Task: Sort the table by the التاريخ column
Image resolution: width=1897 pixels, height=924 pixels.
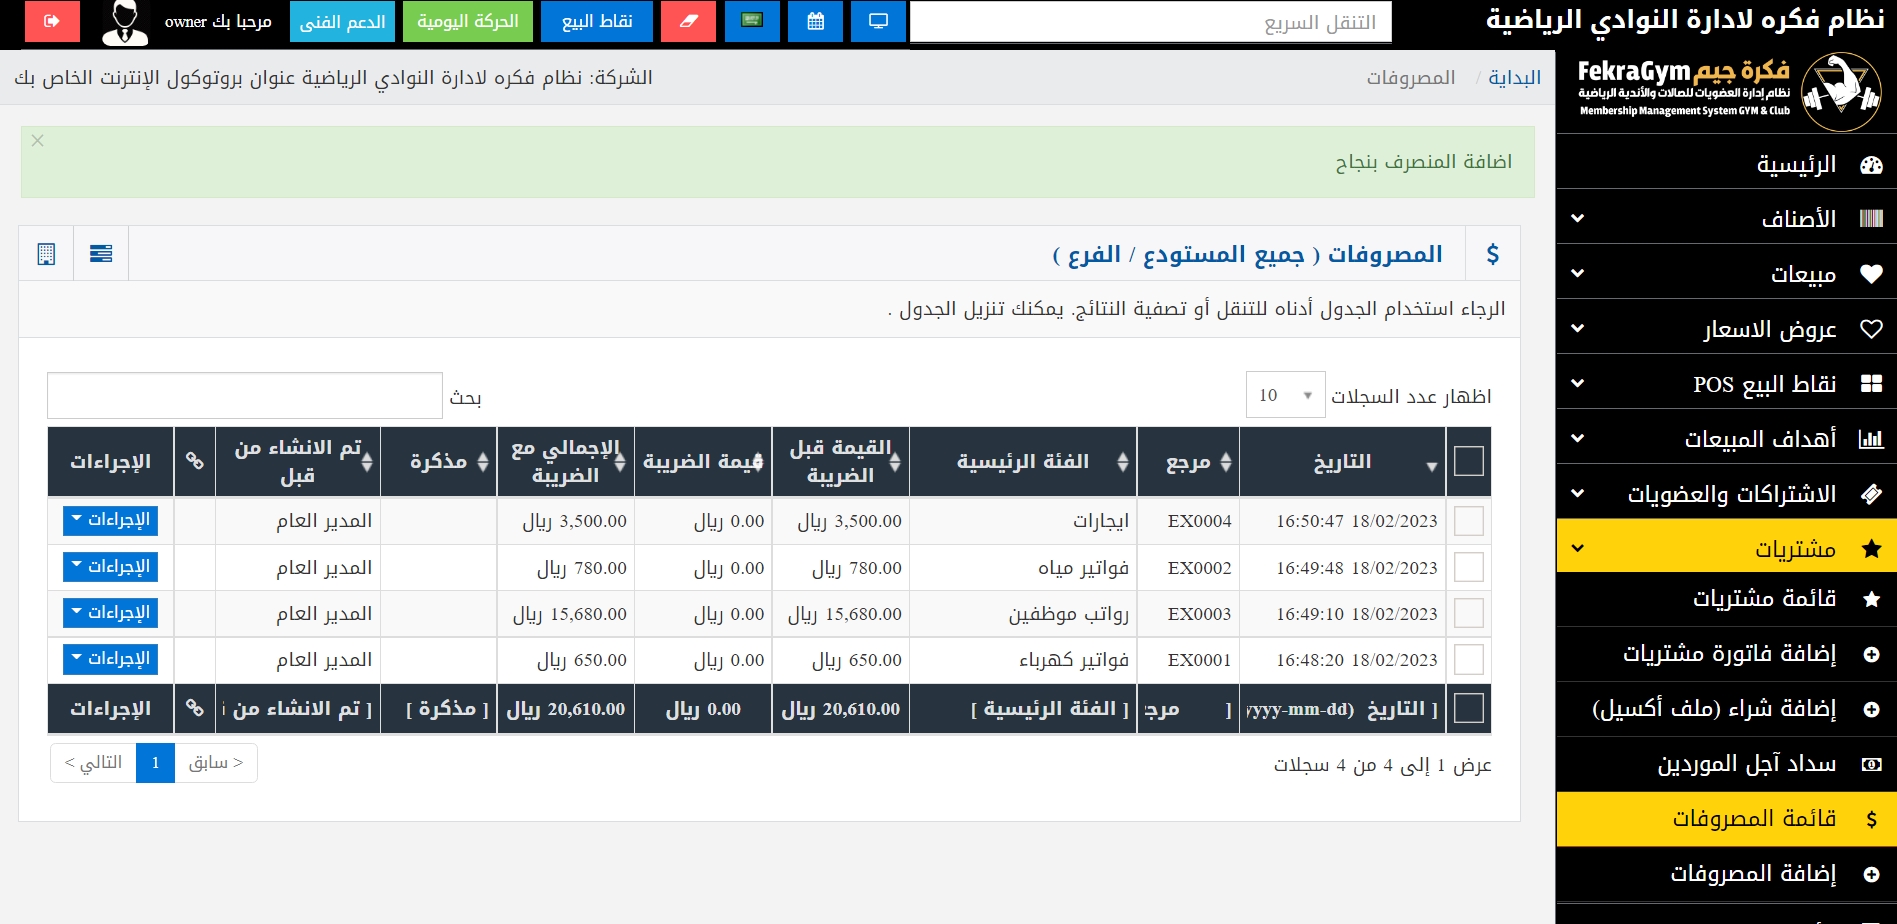Action: point(1342,462)
